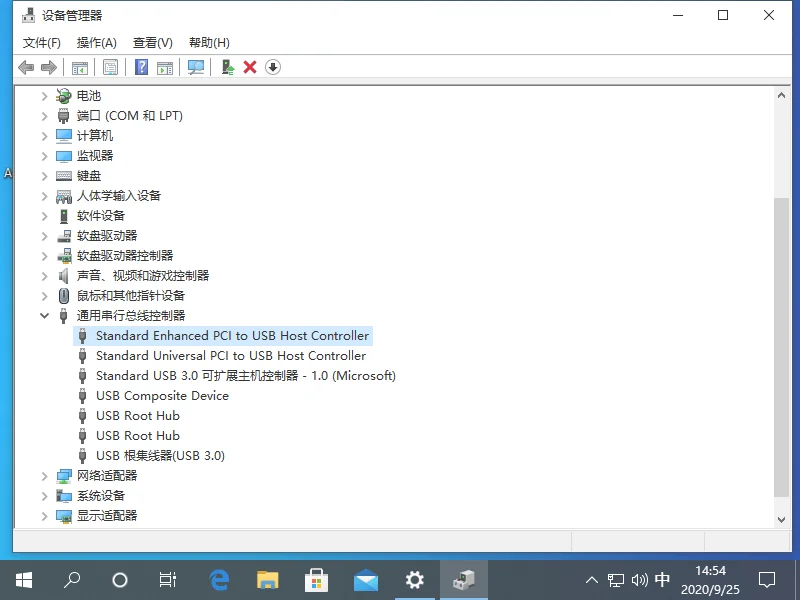Viewport: 800px width, 600px height.
Task: Select the 键盘 keyboard icon
Action: click(x=64, y=176)
